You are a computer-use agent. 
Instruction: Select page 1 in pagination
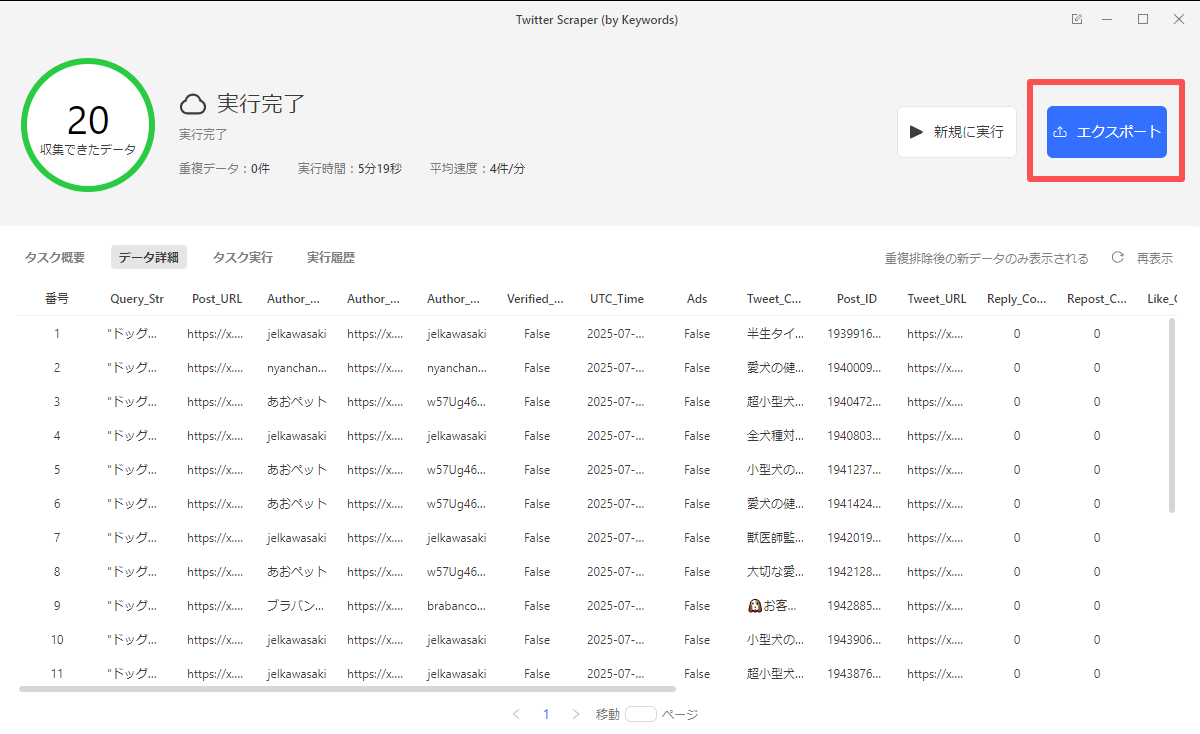(546, 714)
